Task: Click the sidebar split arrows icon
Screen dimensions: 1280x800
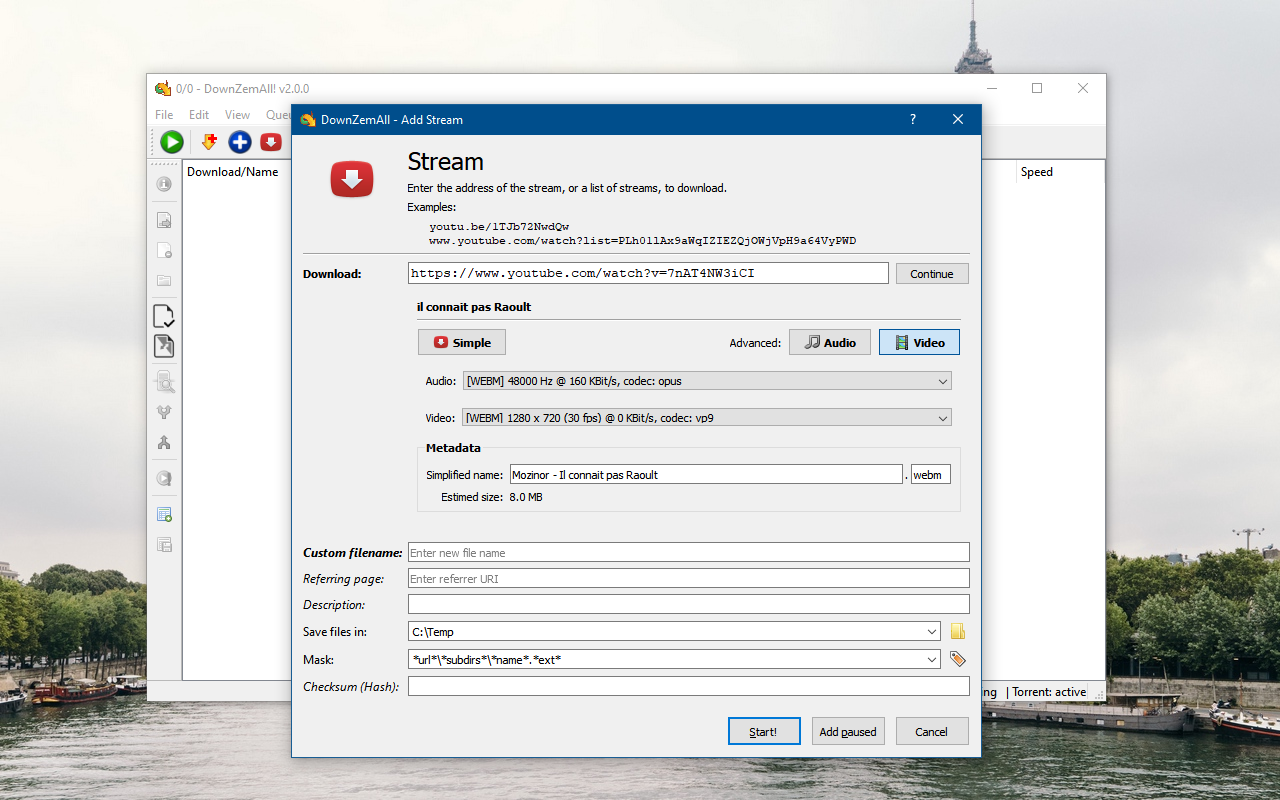Action: pyautogui.click(x=164, y=411)
